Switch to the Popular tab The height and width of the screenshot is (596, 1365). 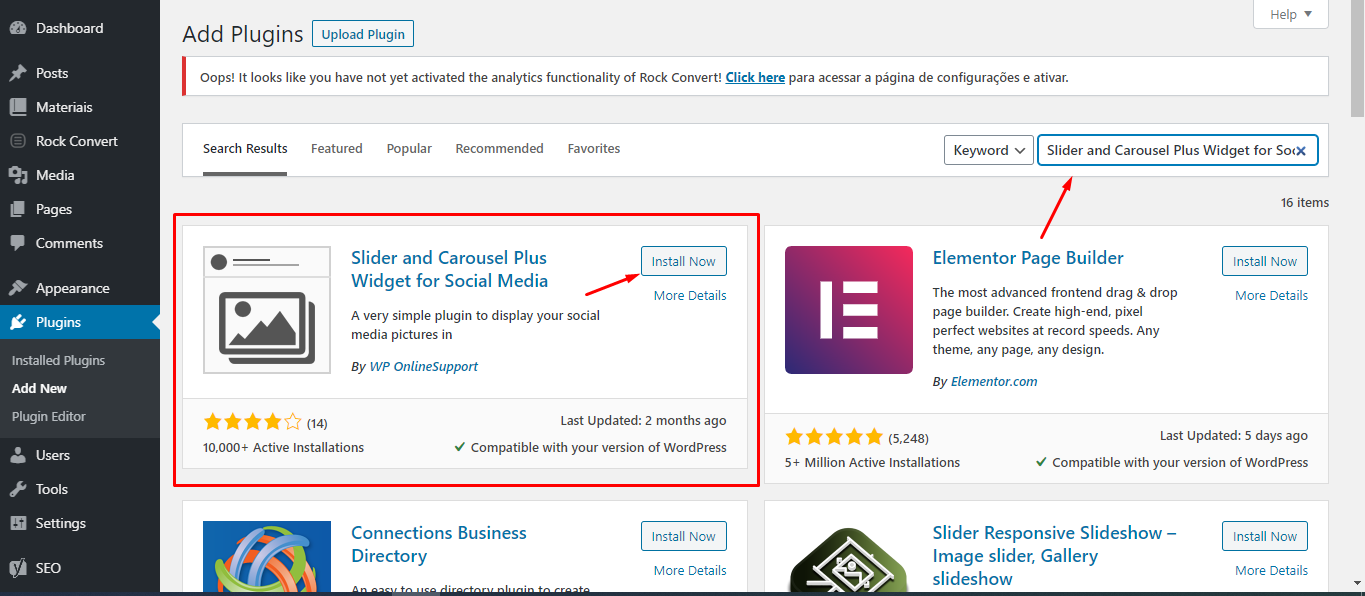pos(409,149)
